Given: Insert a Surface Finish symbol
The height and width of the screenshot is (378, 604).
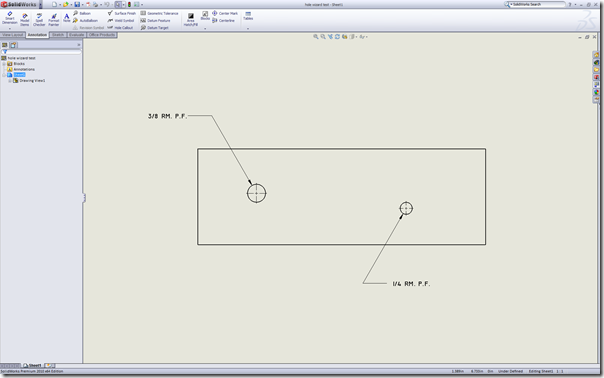Looking at the screenshot, I should [121, 13].
